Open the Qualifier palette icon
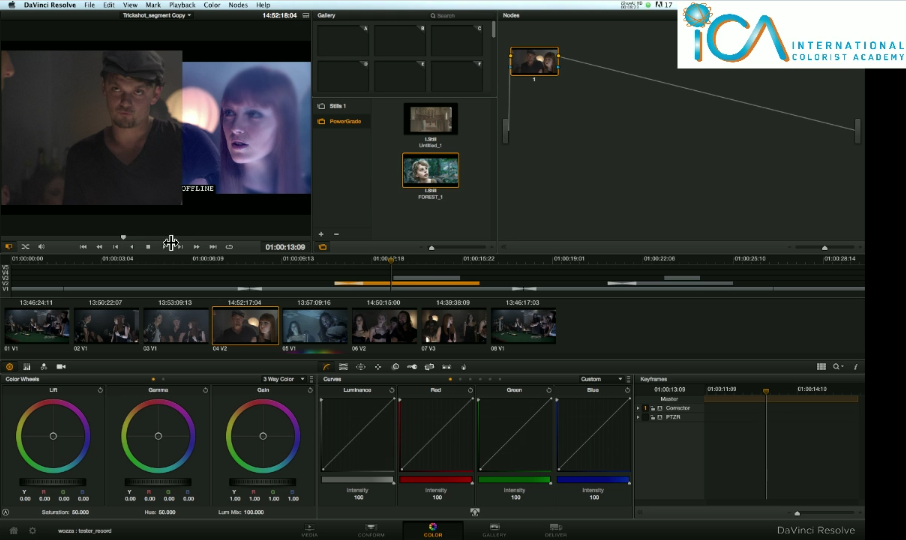The image size is (906, 540). (343, 367)
